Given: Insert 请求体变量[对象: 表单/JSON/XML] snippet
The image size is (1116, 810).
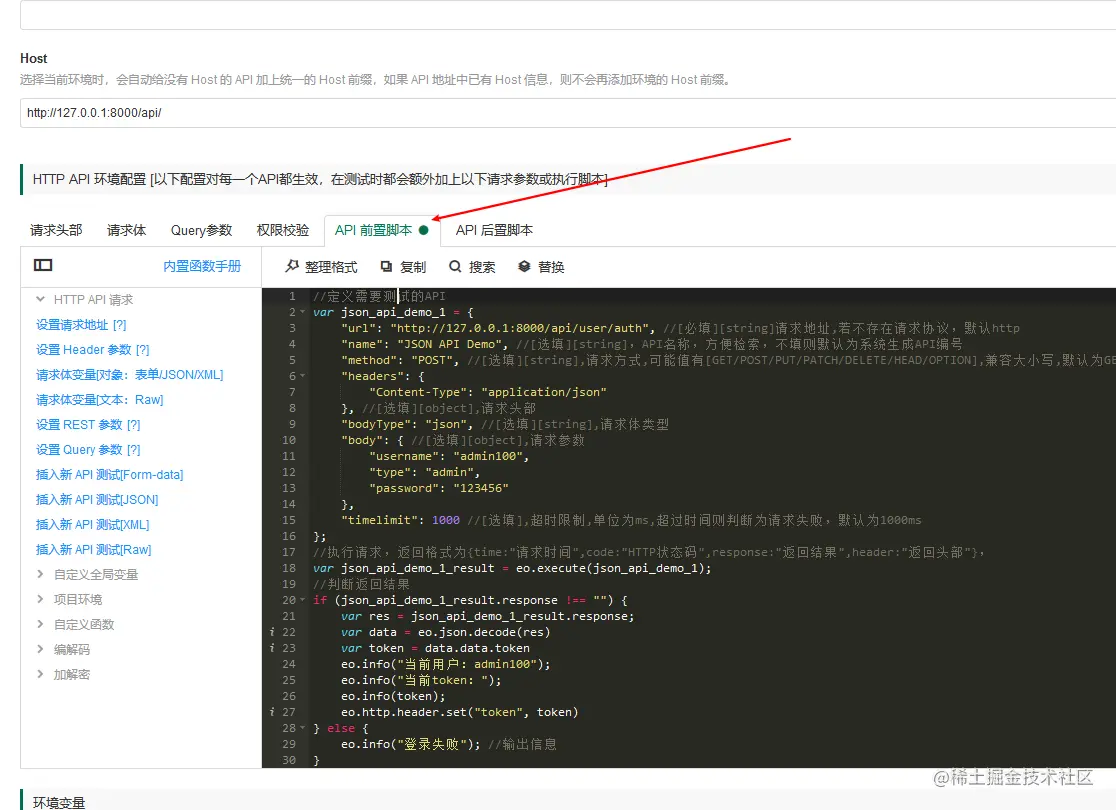Looking at the screenshot, I should [x=130, y=374].
